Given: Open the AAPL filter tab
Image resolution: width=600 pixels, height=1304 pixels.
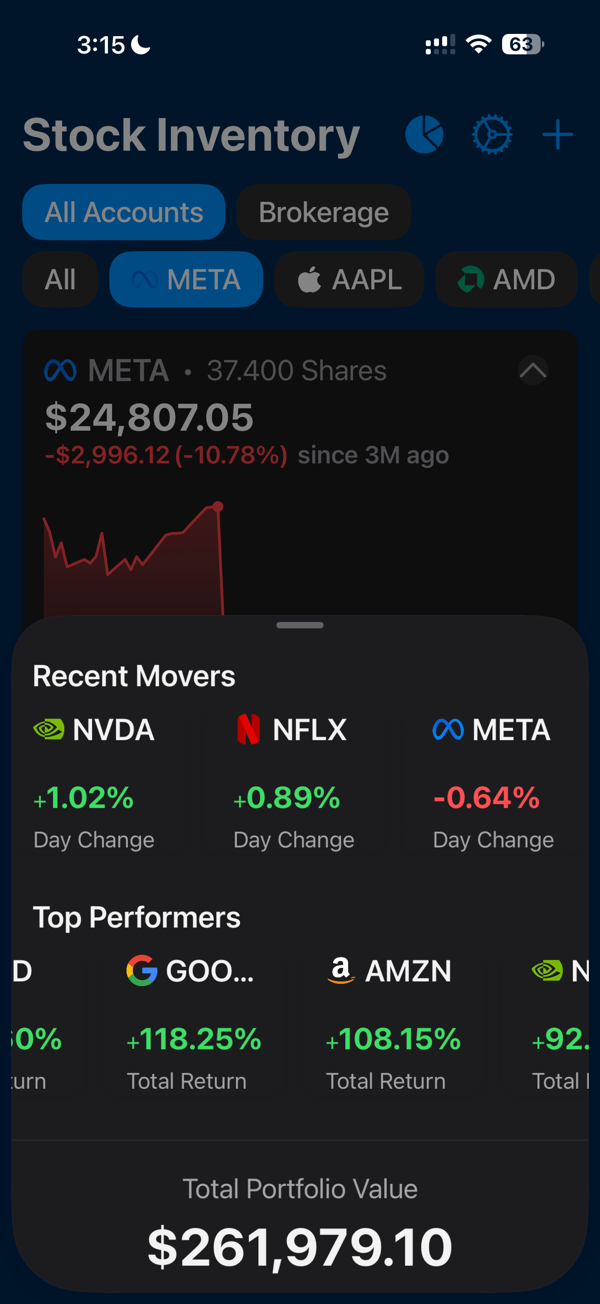Looking at the screenshot, I should 349,279.
